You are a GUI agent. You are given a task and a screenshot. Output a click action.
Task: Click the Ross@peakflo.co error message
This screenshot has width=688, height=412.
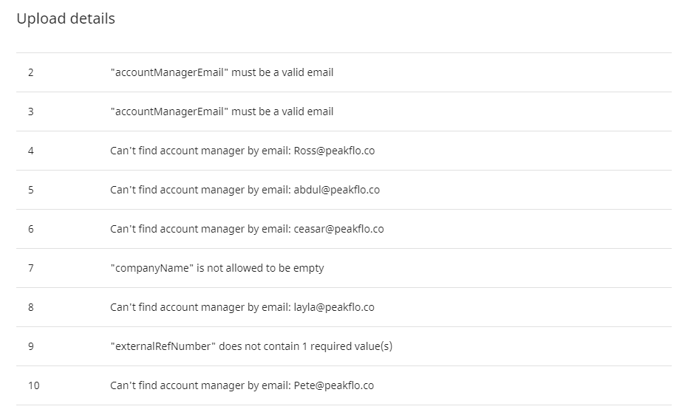click(x=242, y=150)
